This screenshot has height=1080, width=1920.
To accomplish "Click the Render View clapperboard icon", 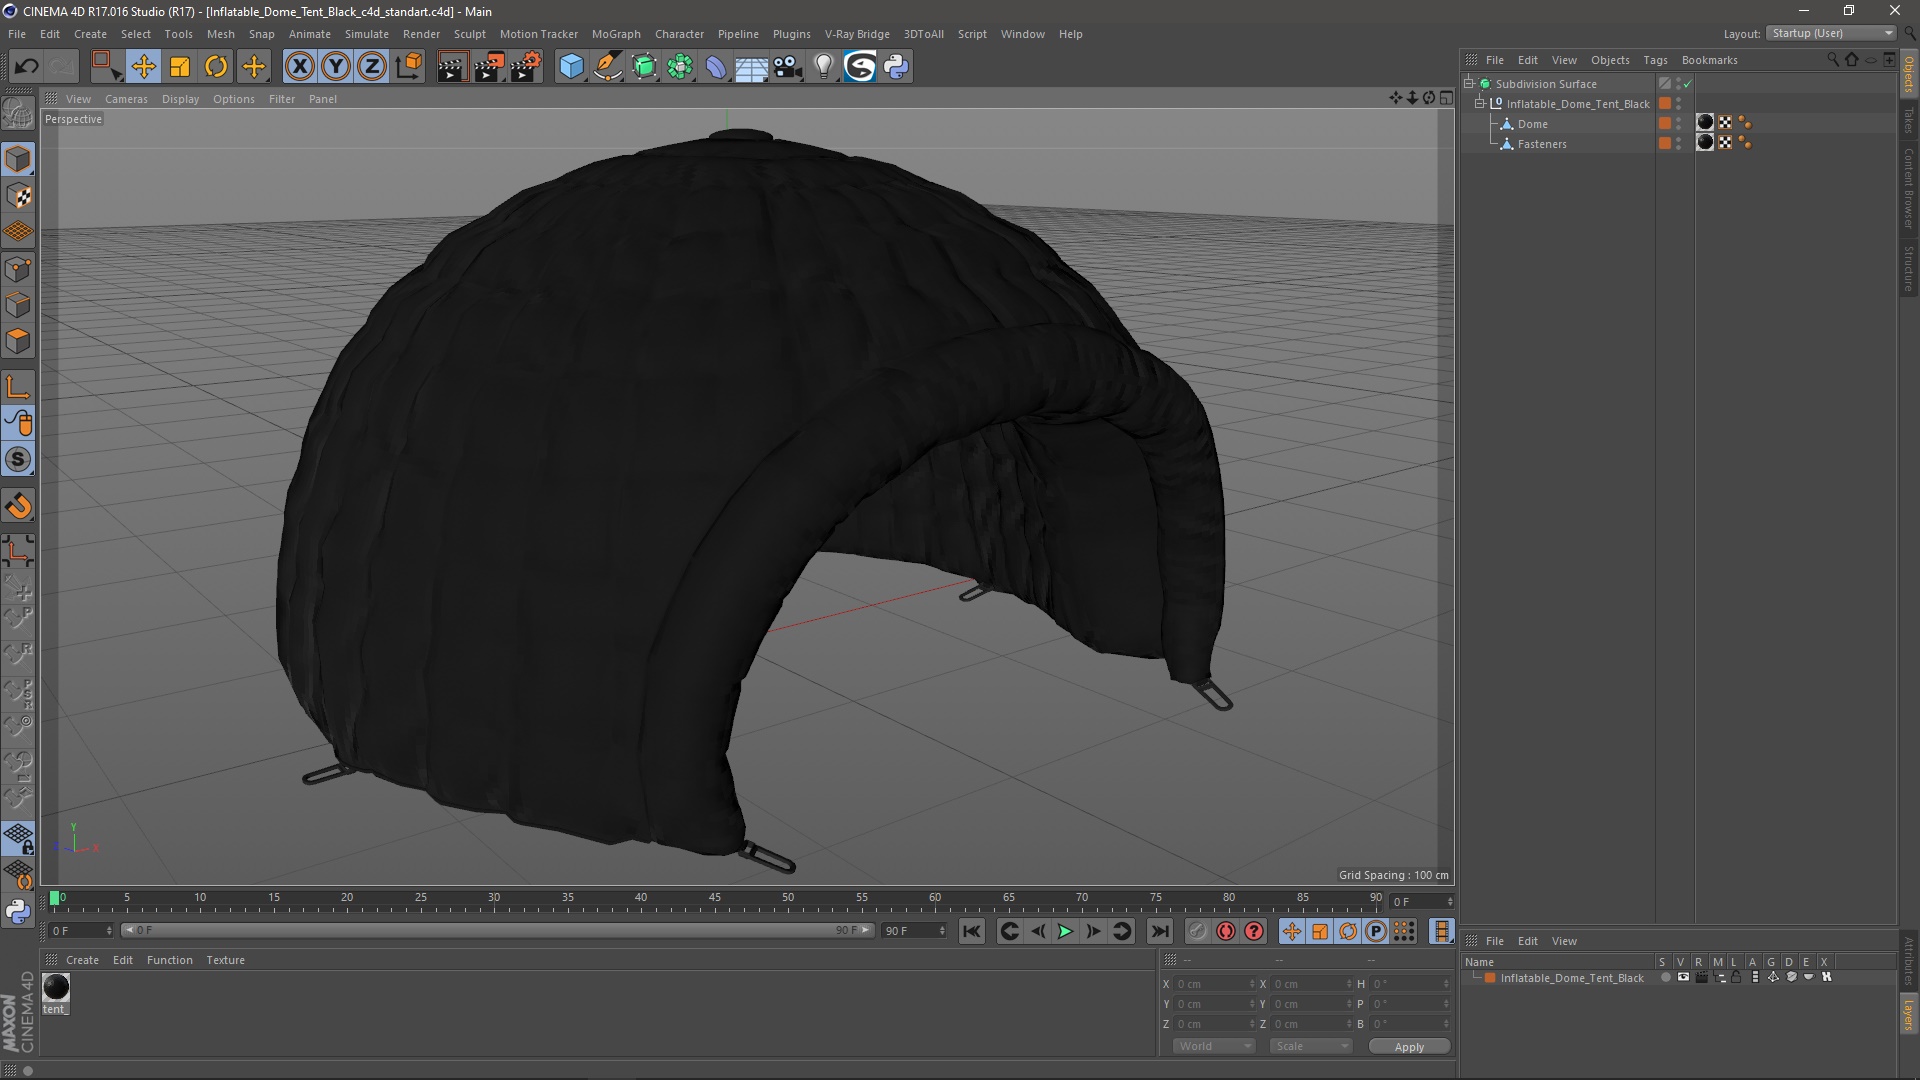I will [x=452, y=67].
